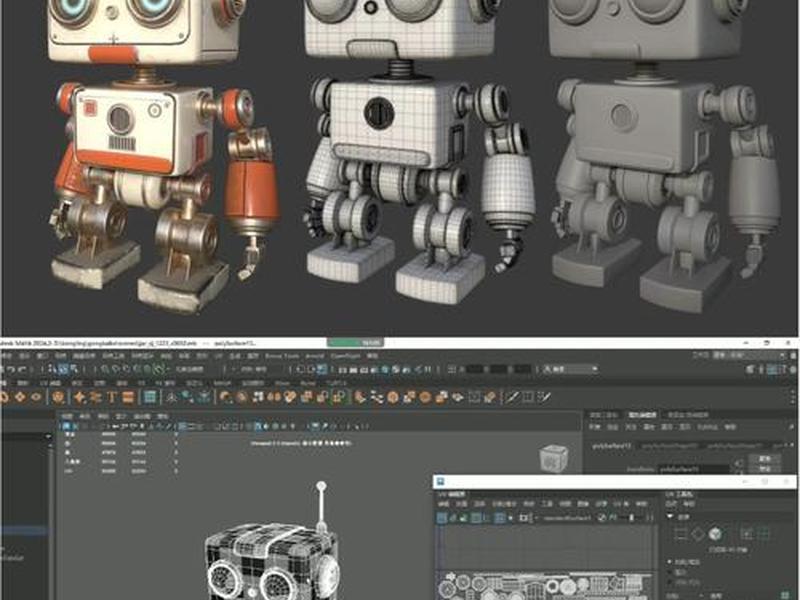
Task: Switch to the Bullet shelf tab
Action: [x=308, y=383]
